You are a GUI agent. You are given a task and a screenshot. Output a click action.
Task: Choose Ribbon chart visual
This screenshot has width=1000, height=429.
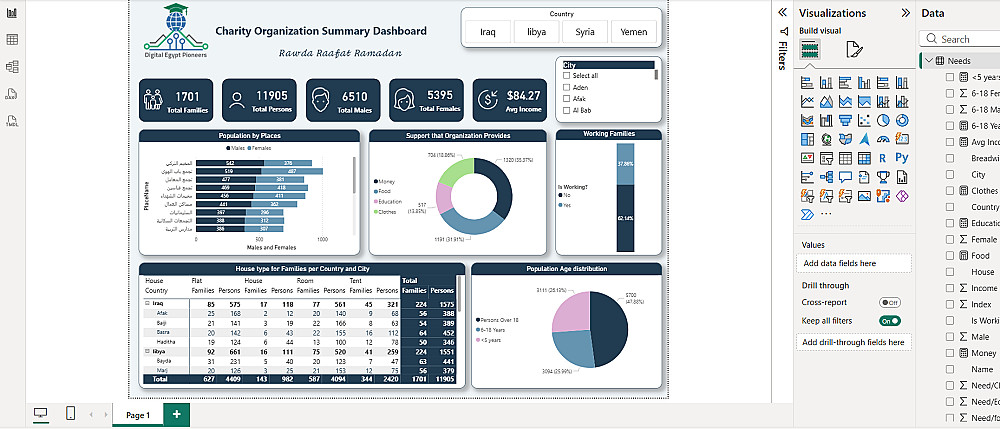pyautogui.click(x=807, y=120)
